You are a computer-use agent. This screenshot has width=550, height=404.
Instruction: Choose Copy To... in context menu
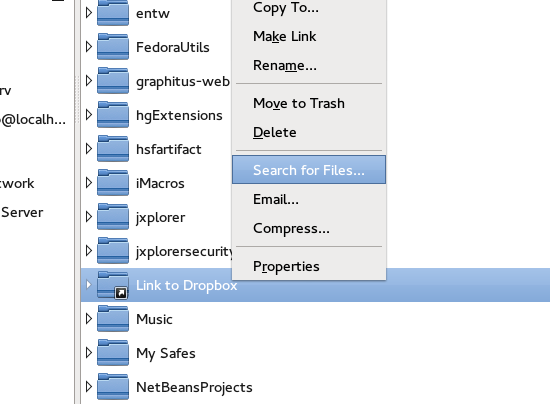(x=309, y=8)
